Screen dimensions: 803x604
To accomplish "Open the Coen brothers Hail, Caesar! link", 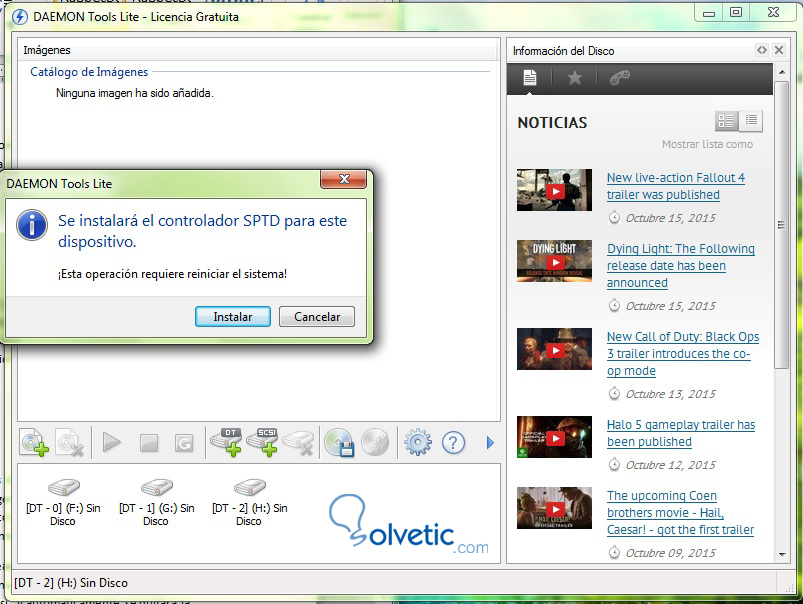I will 680,512.
